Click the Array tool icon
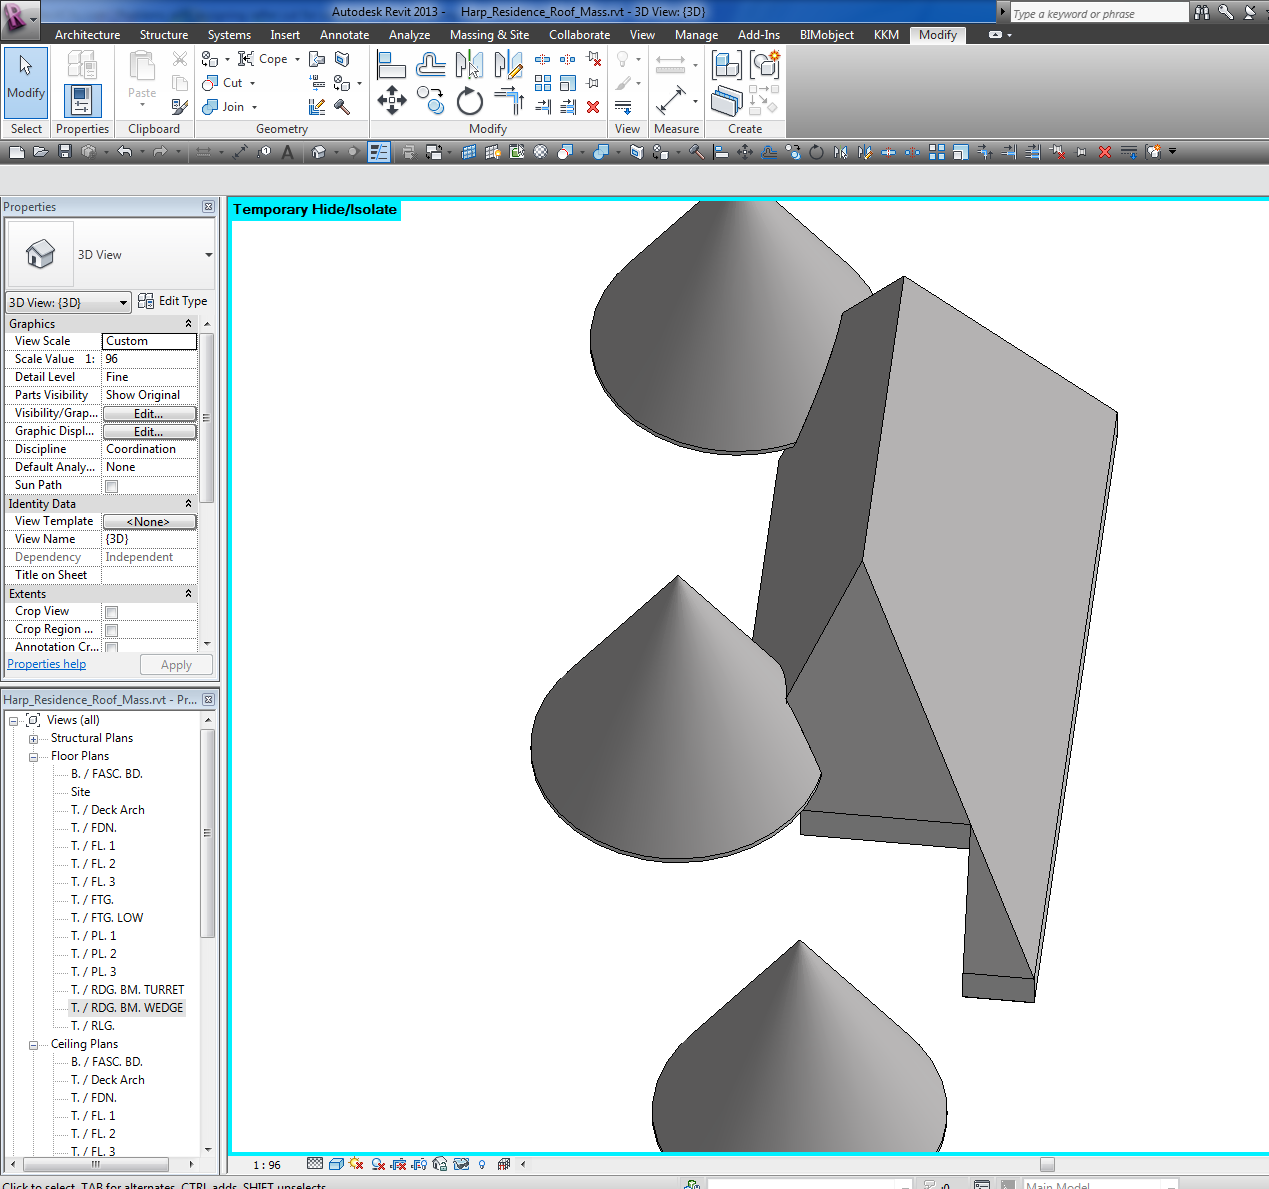 [543, 83]
